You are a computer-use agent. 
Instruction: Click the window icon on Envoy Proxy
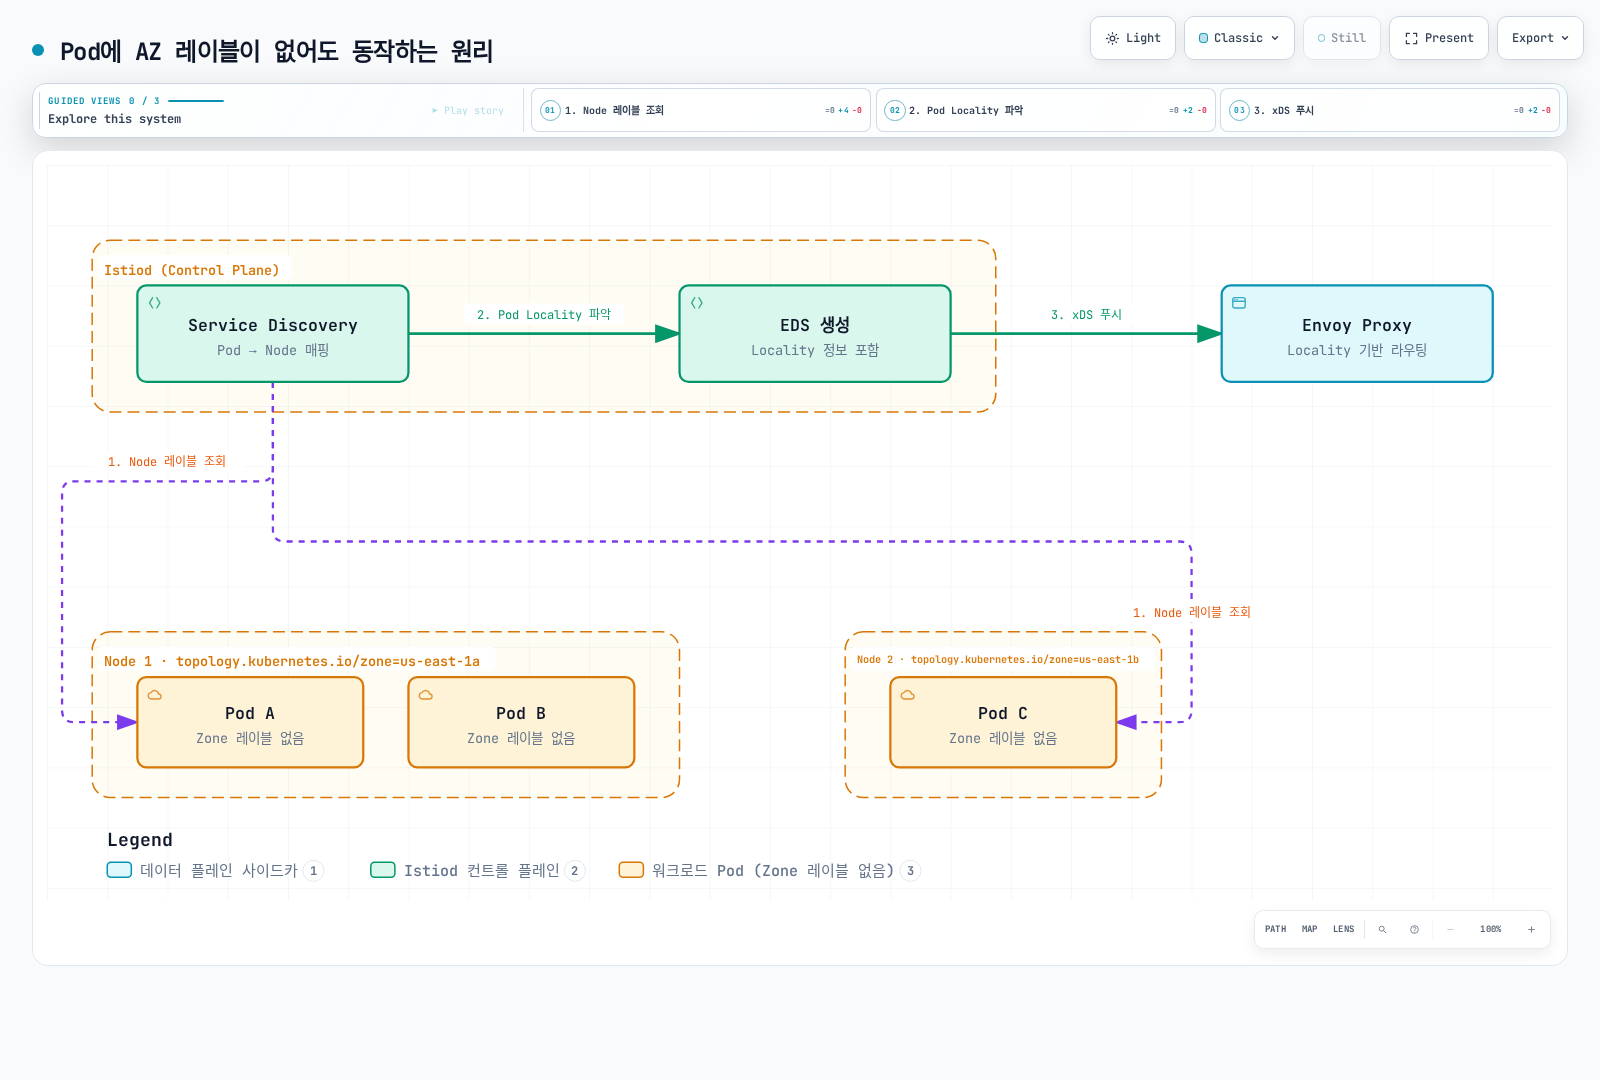click(x=1239, y=303)
